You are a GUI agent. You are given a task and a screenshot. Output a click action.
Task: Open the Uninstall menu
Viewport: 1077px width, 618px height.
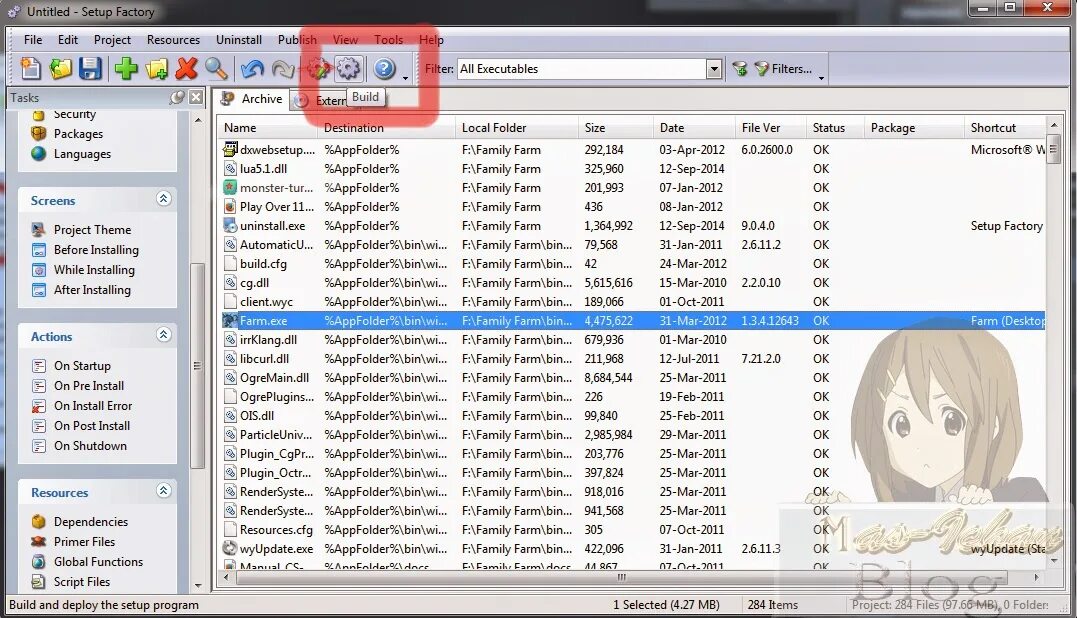238,40
